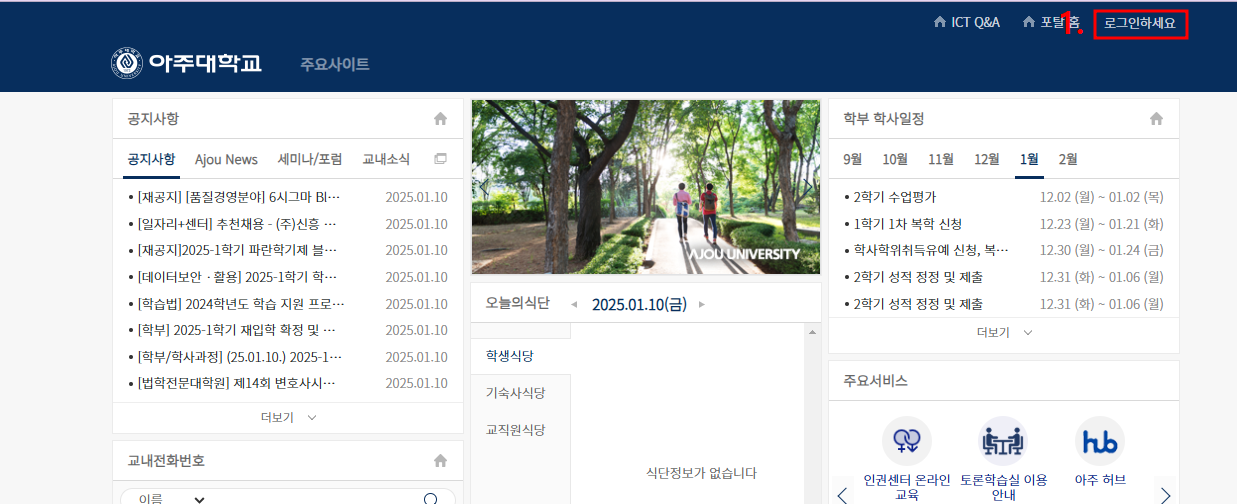Click the Ajou University logo
The height and width of the screenshot is (504, 1237).
tap(187, 64)
